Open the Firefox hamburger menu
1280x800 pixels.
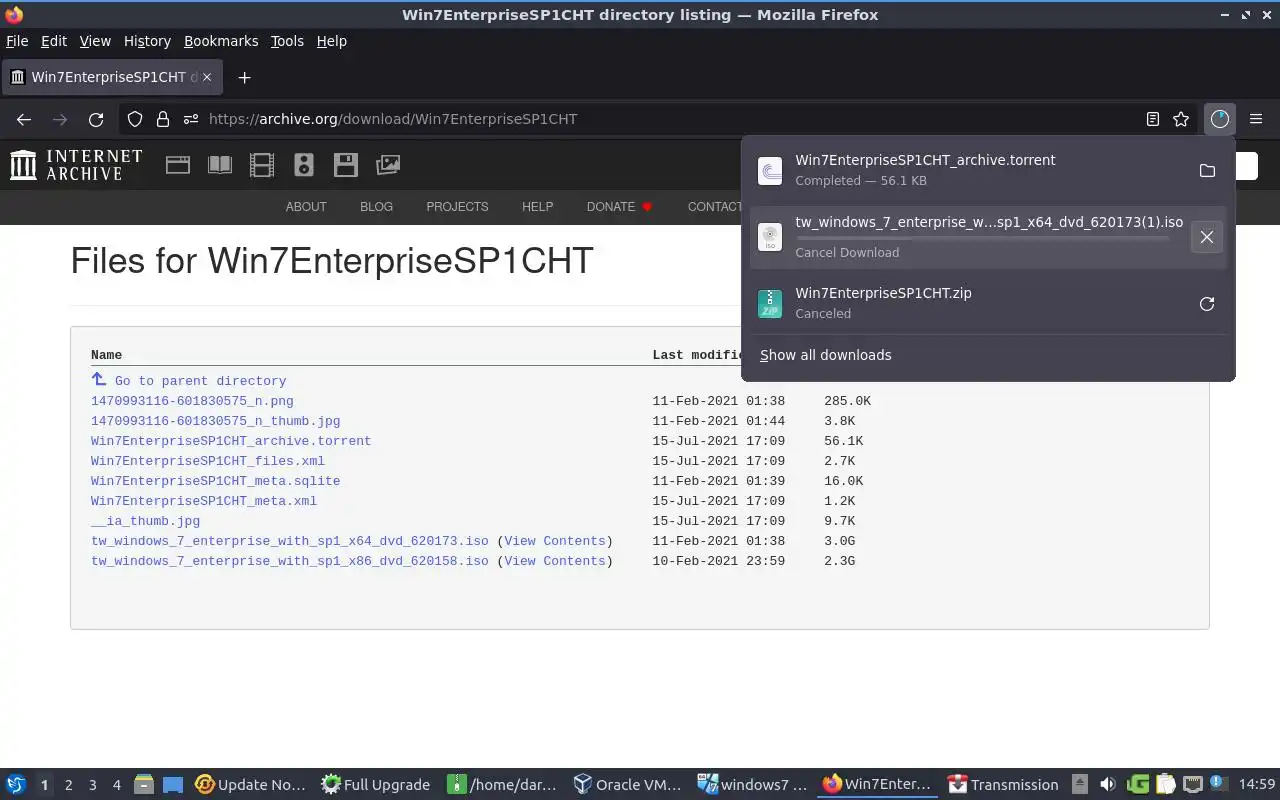coord(1256,119)
